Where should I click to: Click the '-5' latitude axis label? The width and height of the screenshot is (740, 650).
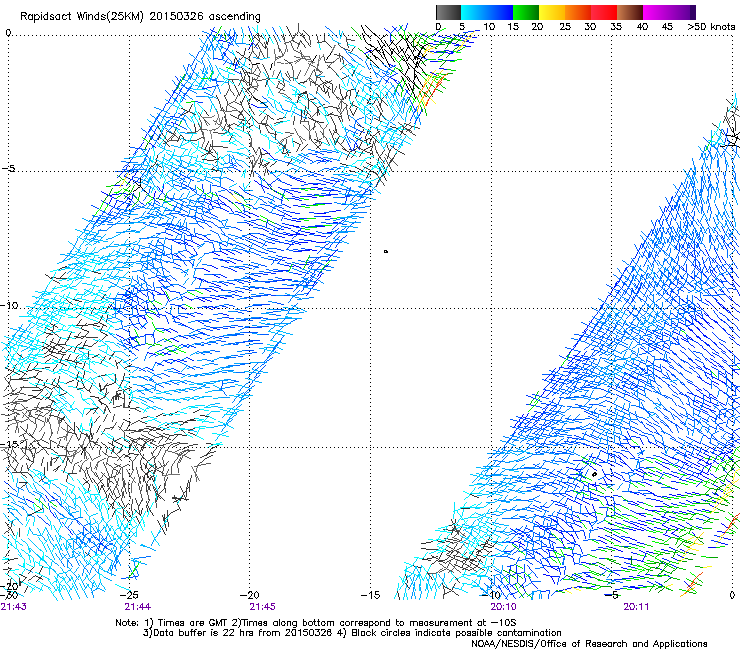coord(8,169)
